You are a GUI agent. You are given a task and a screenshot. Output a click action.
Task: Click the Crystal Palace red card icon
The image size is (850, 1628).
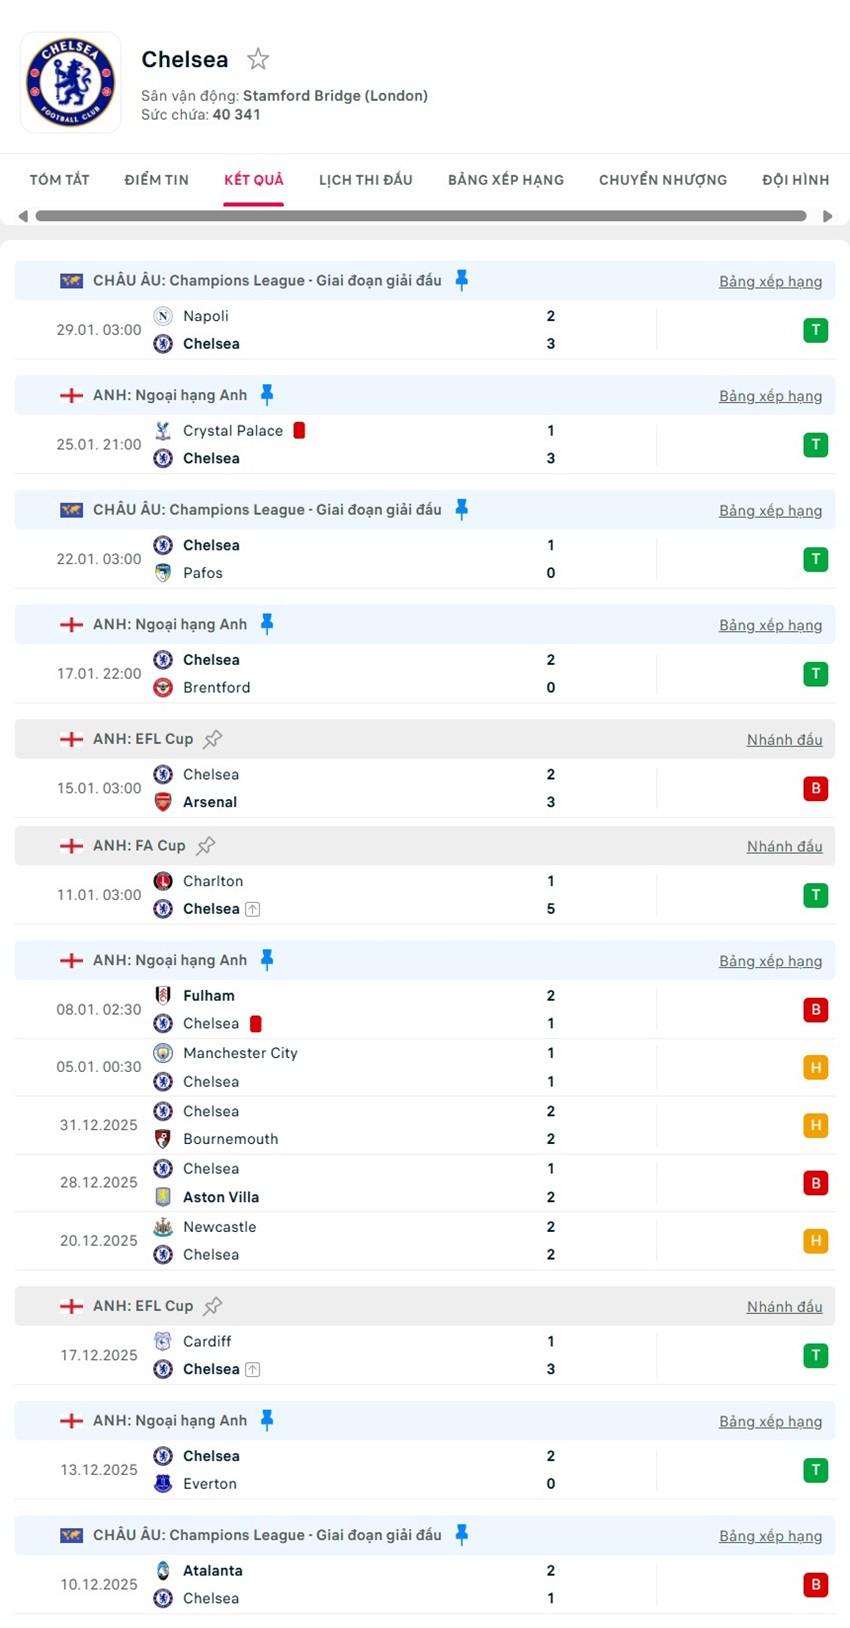pos(299,431)
